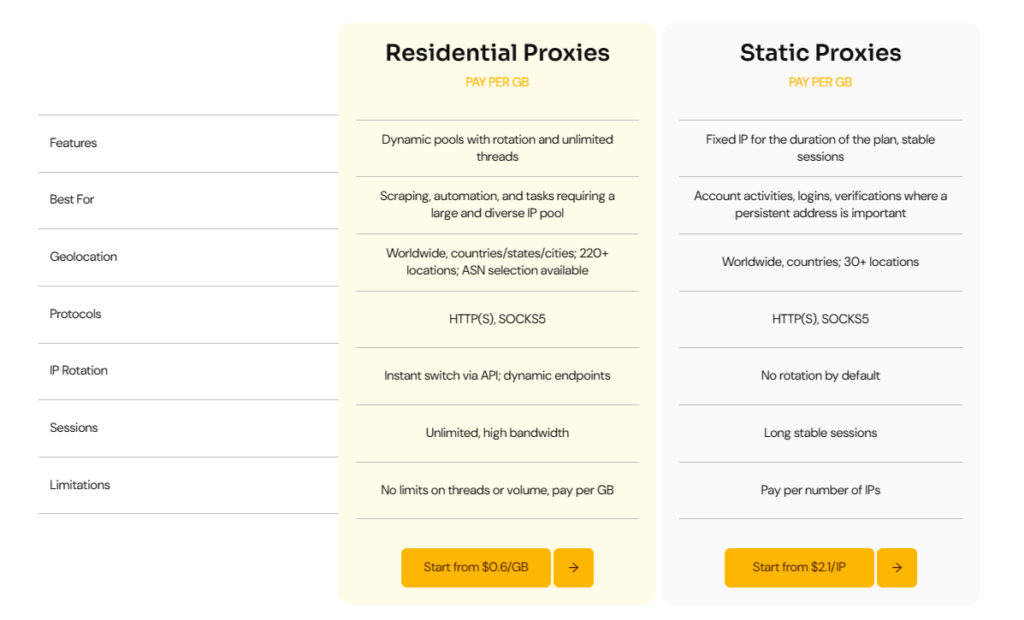Click the Limitations row label

(x=80, y=485)
